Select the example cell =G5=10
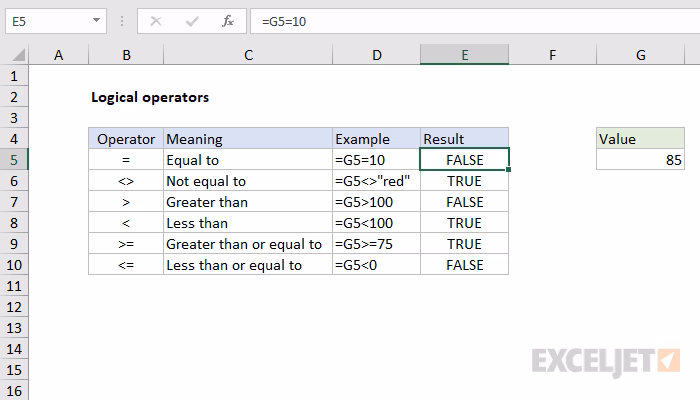Viewport: 700px width, 400px height. (x=376, y=160)
